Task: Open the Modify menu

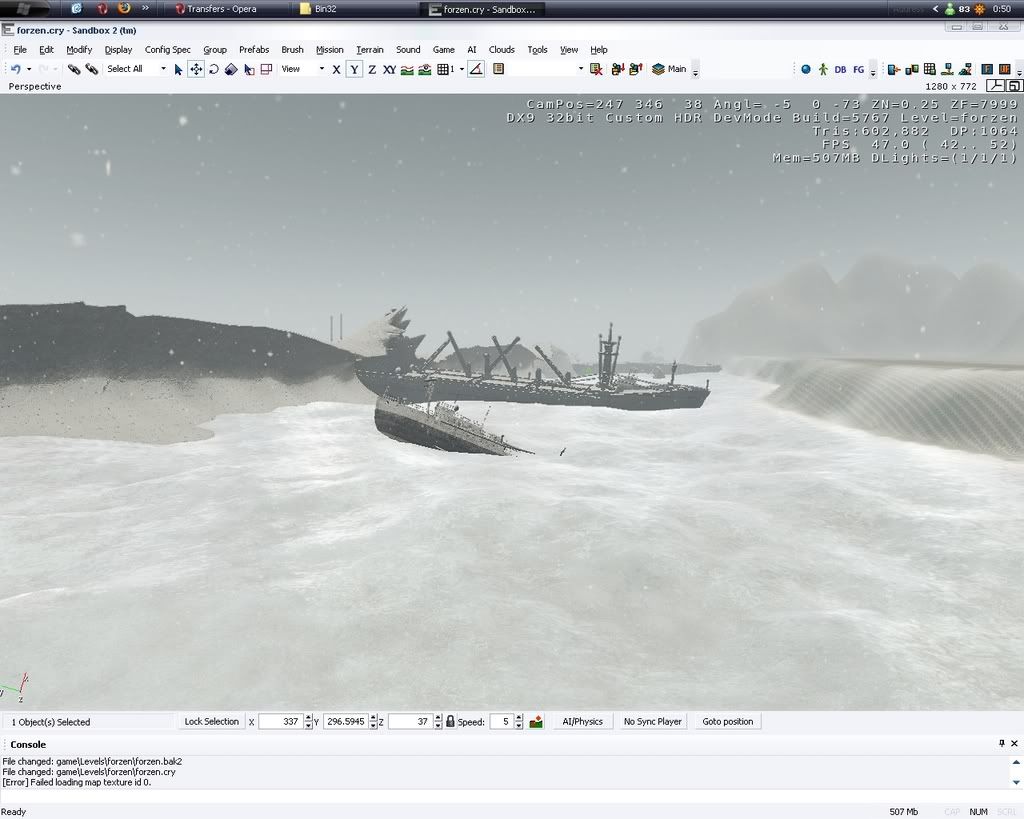Action: [x=79, y=50]
